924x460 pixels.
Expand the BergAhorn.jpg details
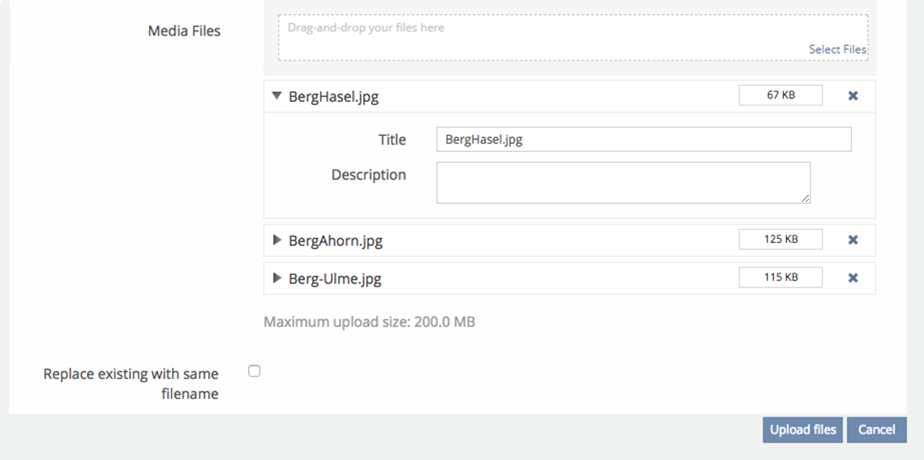click(x=277, y=241)
